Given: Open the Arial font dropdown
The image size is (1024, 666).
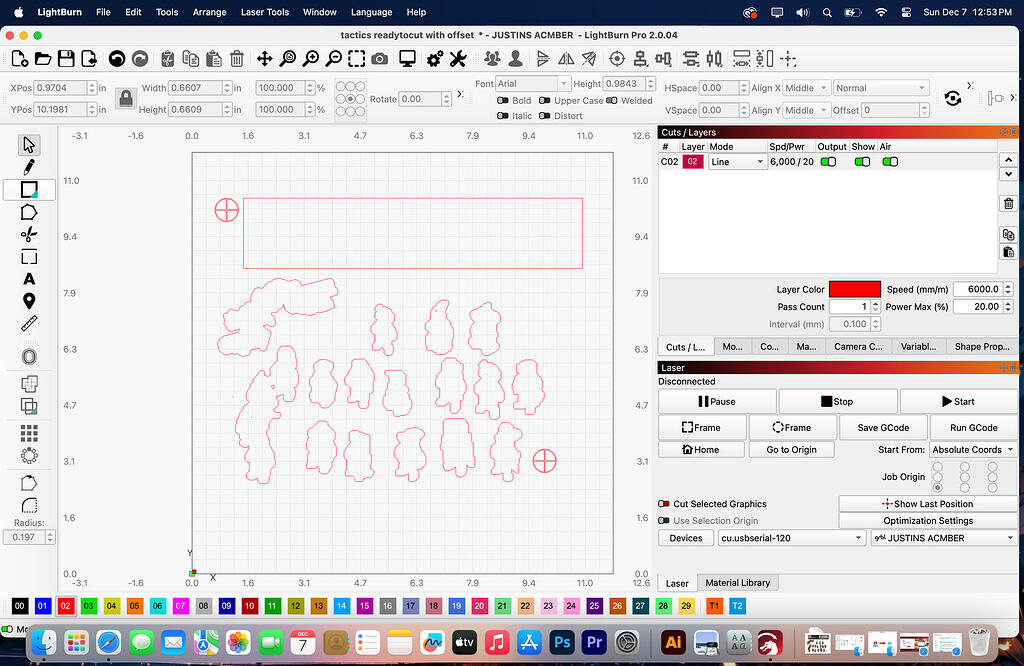Looking at the screenshot, I should tap(533, 83).
